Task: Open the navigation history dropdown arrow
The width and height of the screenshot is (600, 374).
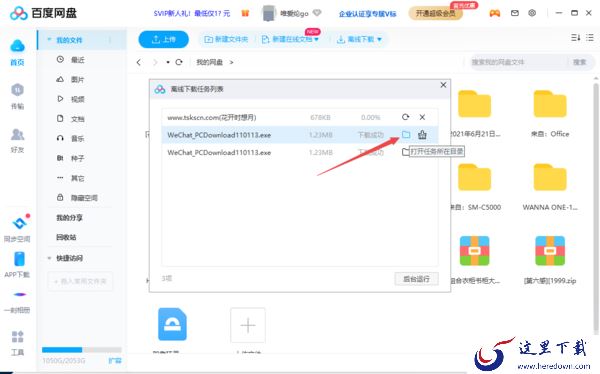Action: coord(168,62)
